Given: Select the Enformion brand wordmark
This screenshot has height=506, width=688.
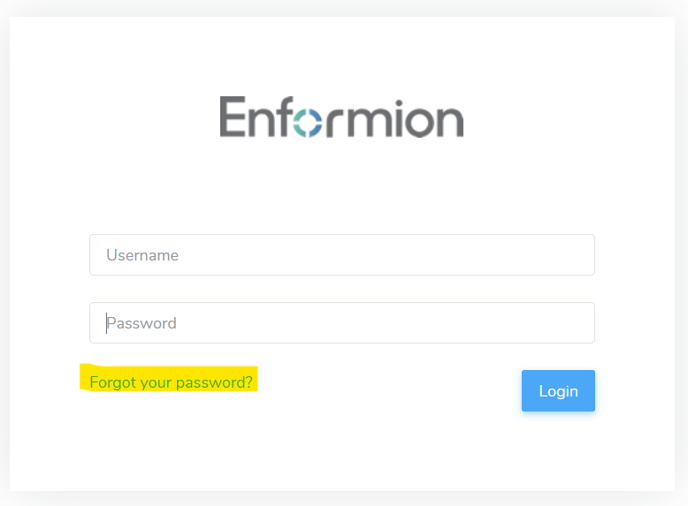Looking at the screenshot, I should [x=341, y=117].
